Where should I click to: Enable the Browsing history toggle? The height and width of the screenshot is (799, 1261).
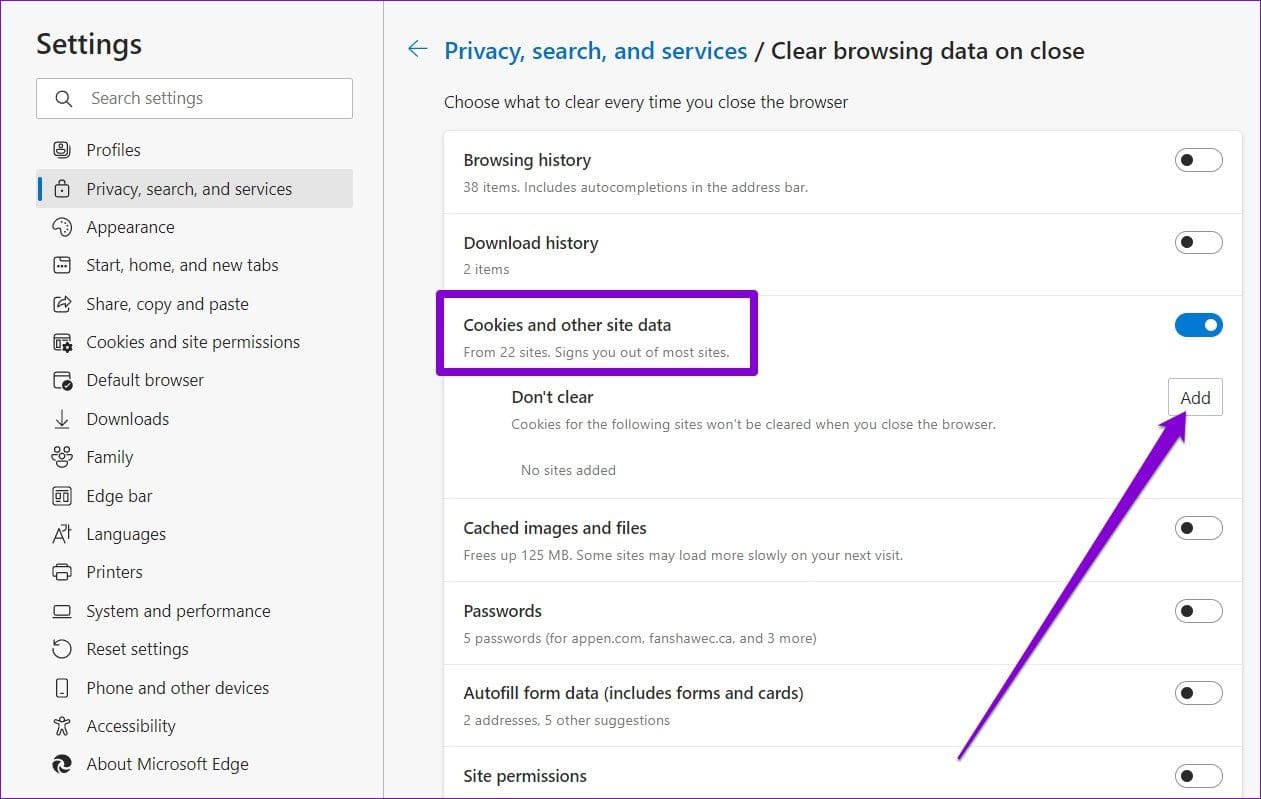tap(1198, 160)
